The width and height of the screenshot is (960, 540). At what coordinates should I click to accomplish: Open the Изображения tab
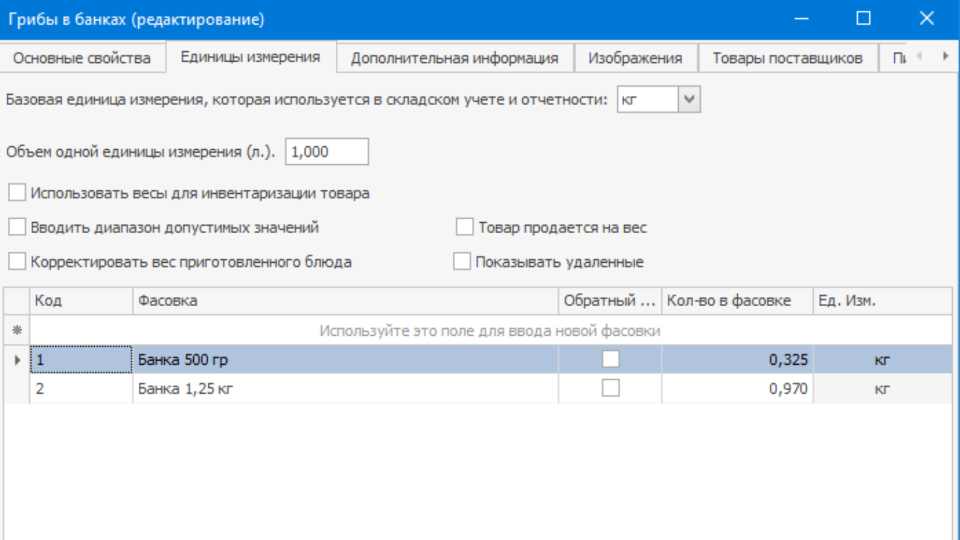pyautogui.click(x=636, y=58)
